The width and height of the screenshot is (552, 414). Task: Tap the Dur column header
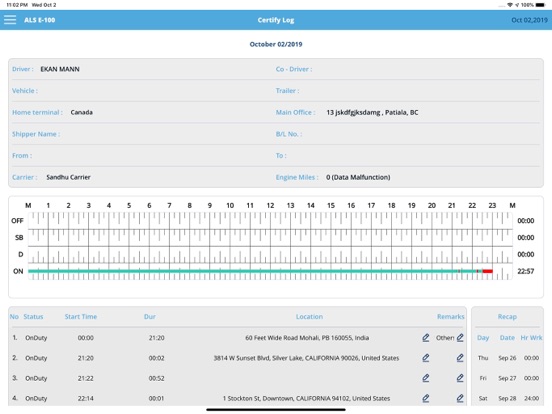click(150, 316)
